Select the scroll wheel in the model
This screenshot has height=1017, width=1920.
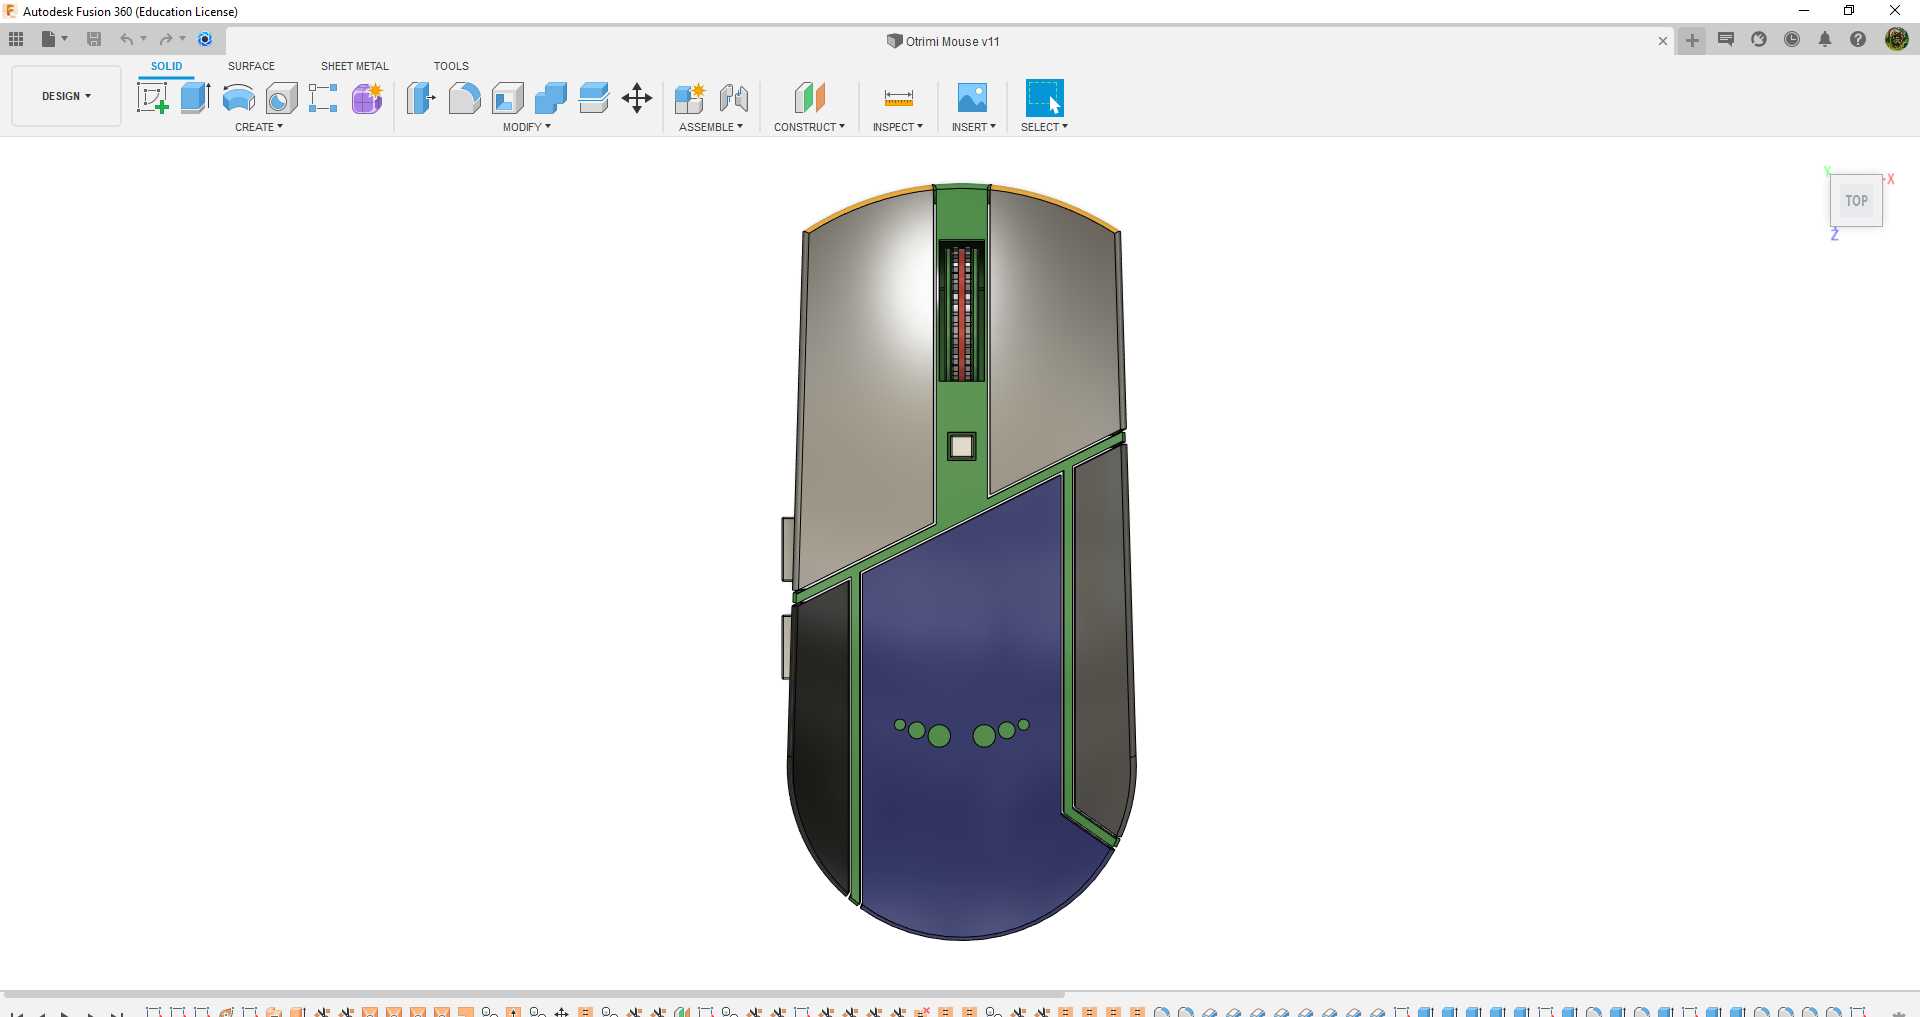[961, 314]
